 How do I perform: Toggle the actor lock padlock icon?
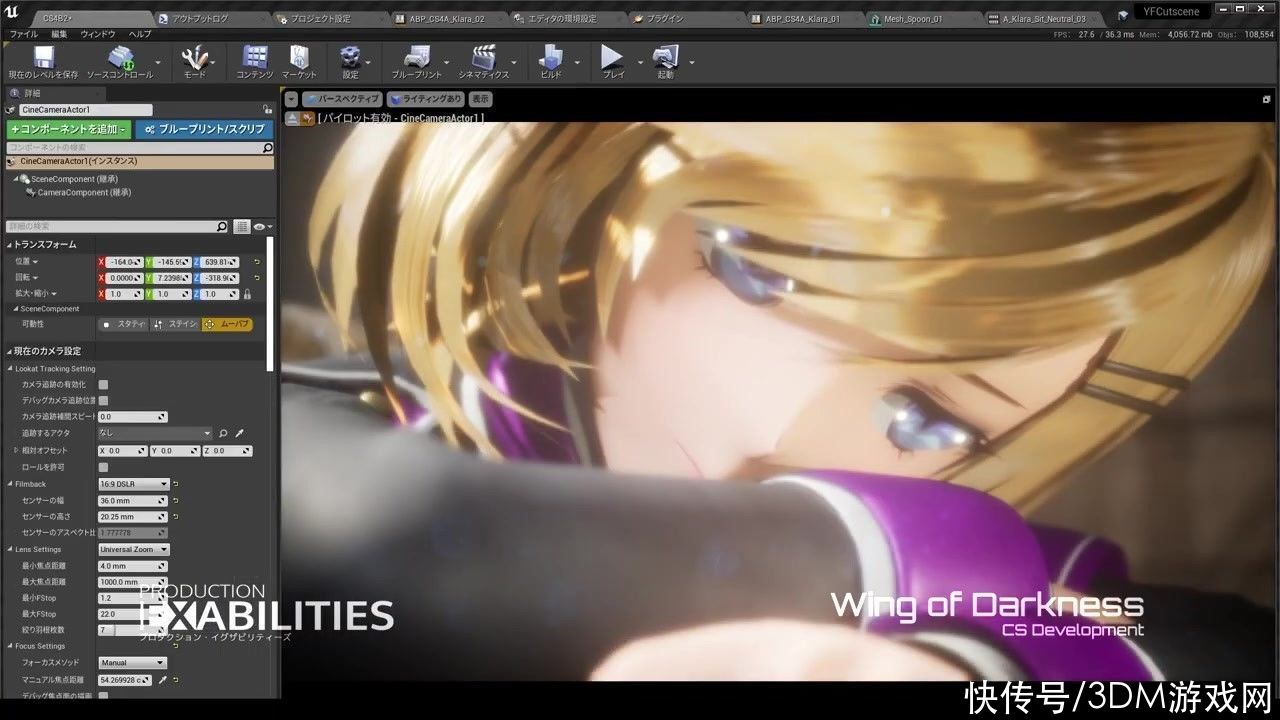(x=267, y=110)
